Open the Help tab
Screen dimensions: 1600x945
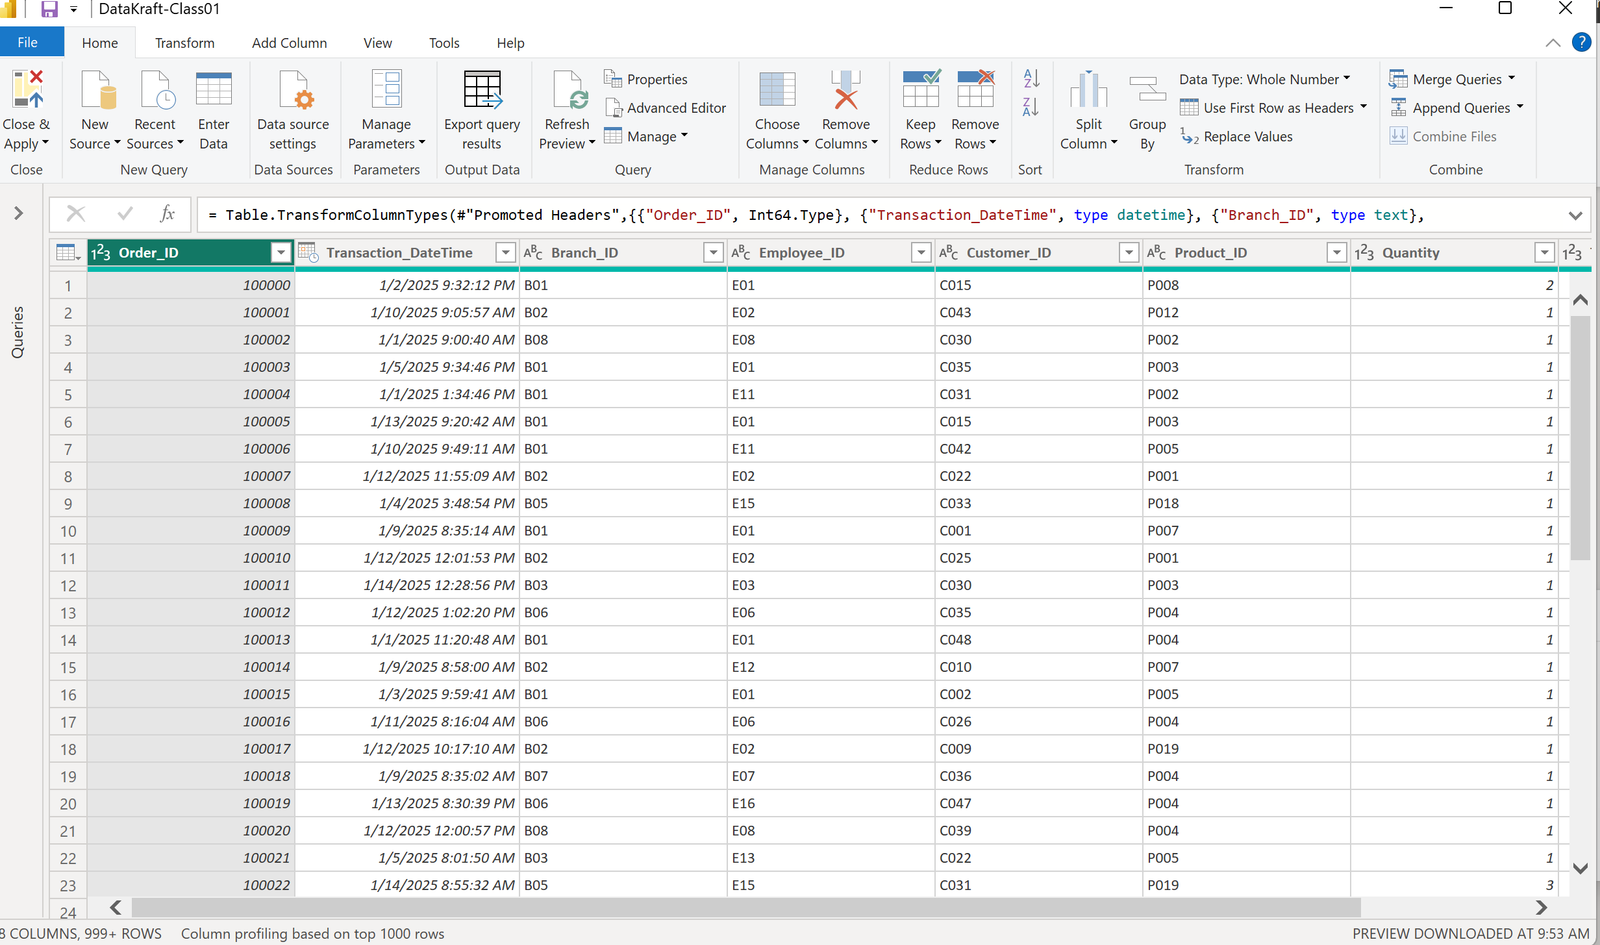[x=510, y=43]
